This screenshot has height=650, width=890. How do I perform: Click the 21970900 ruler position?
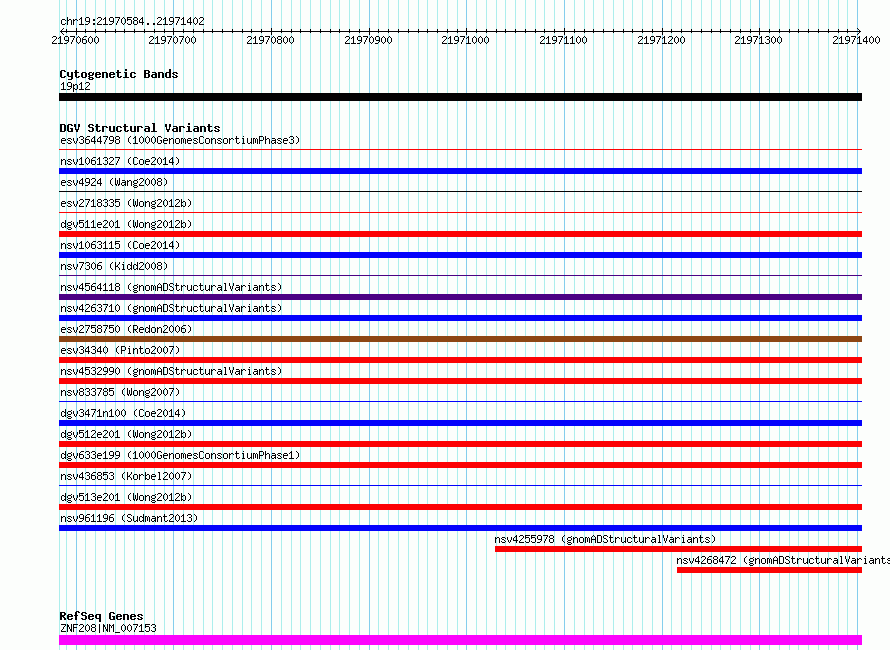[368, 40]
